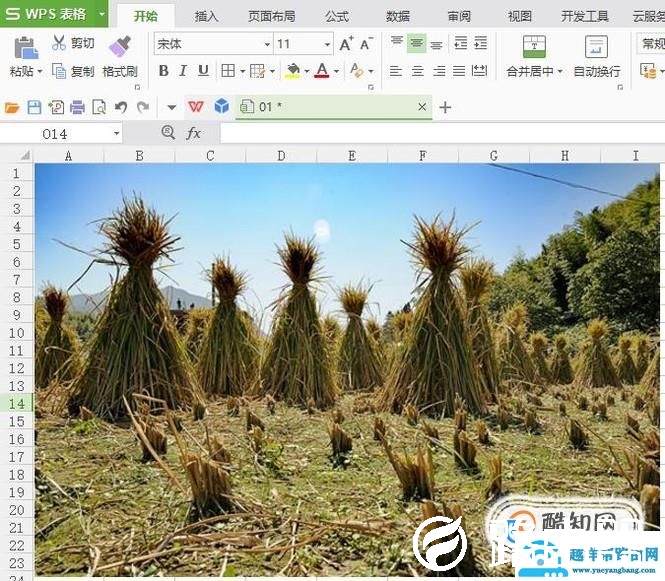Toggle vertical middle alignment
This screenshot has width=665, height=581.
click(416, 43)
